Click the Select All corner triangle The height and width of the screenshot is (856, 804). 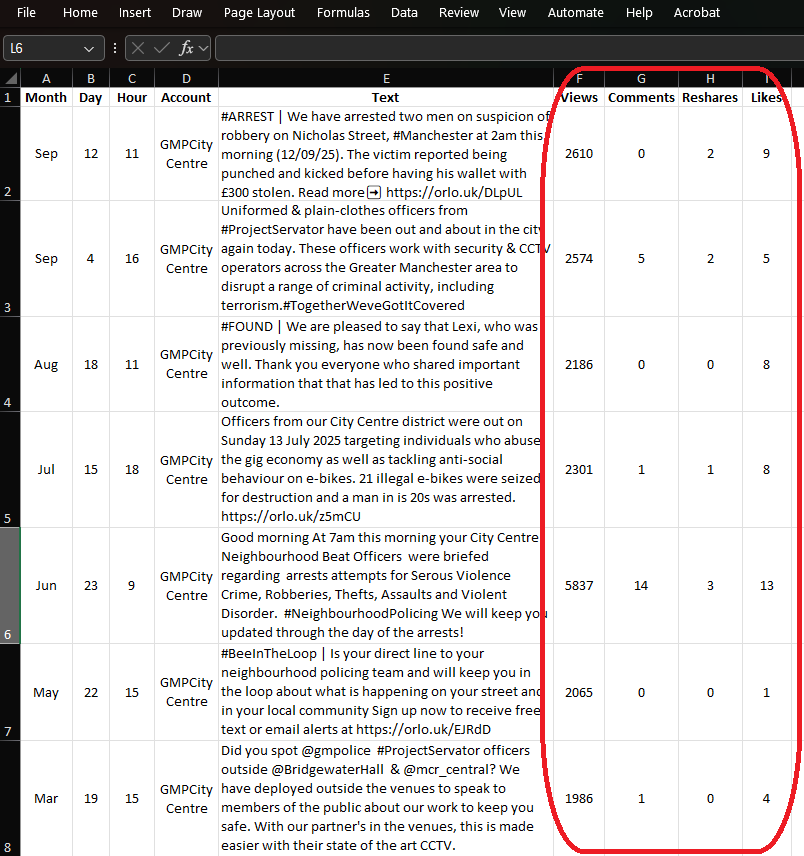[11, 79]
